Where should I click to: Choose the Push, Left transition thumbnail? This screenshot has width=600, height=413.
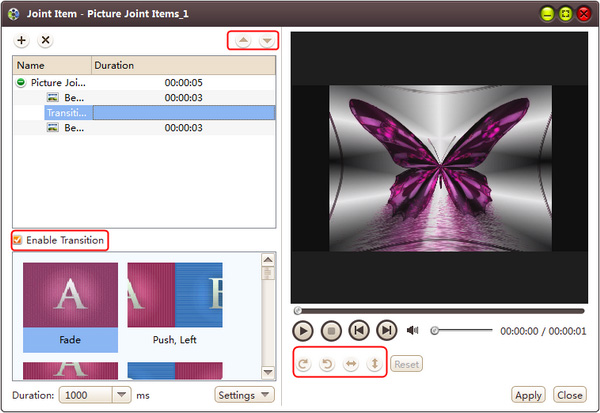point(175,305)
